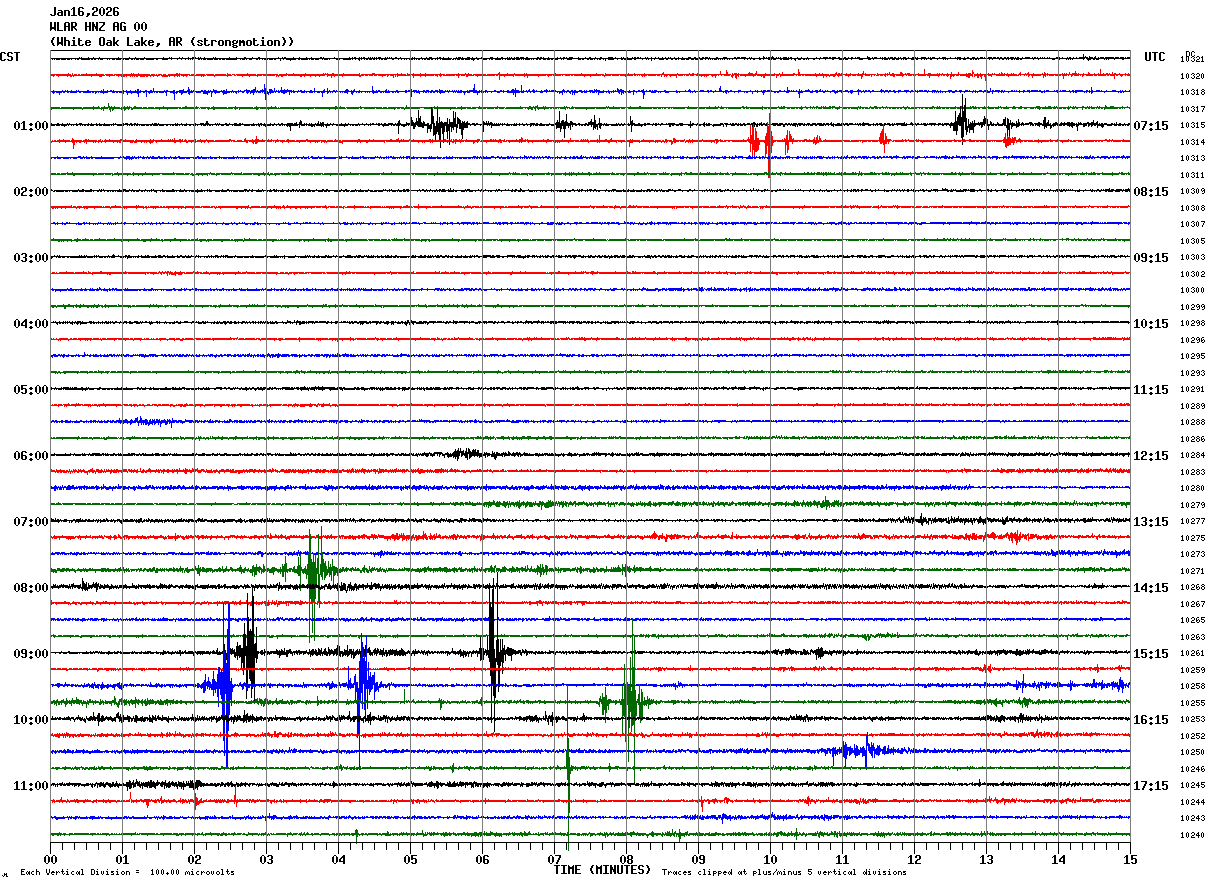The image size is (1210, 886).
Task: Click the 10321 count value at top right
Action: click(x=1191, y=60)
